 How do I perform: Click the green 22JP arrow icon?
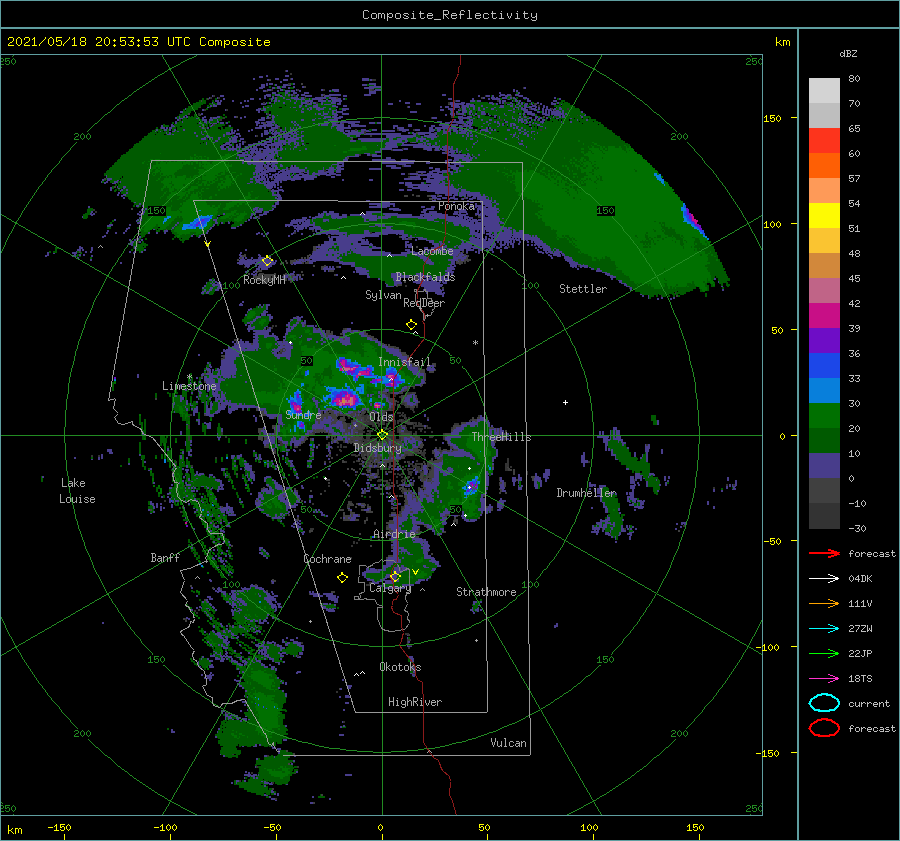click(824, 653)
